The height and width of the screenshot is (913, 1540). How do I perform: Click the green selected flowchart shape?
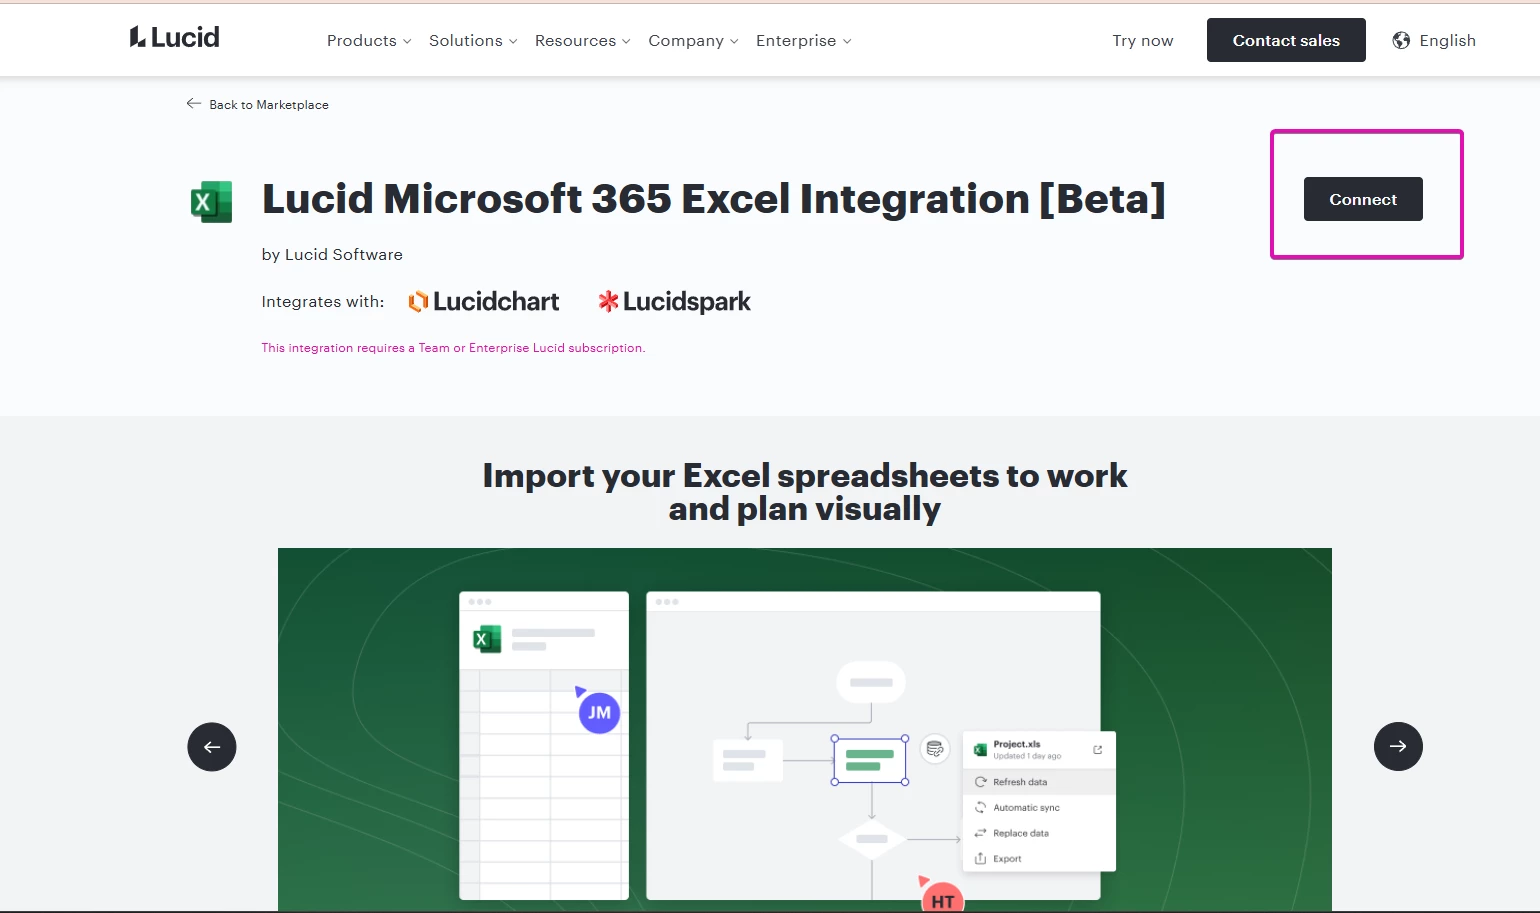click(870, 761)
